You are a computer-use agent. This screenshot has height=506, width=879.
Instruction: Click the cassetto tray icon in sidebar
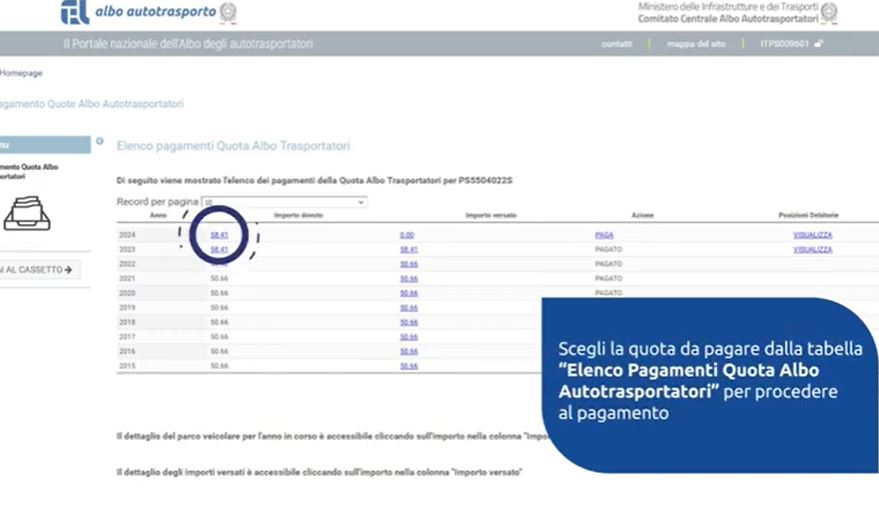(x=27, y=213)
